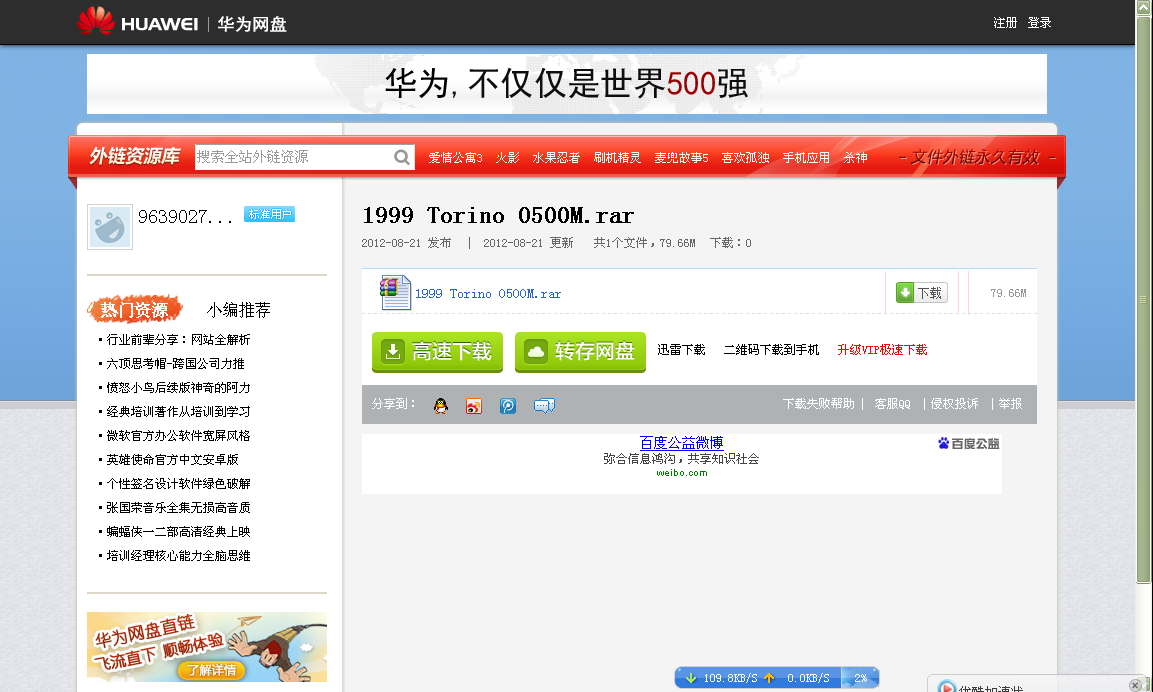Open 刷机精灵 from the red bar
The height and width of the screenshot is (692, 1153).
coord(617,158)
